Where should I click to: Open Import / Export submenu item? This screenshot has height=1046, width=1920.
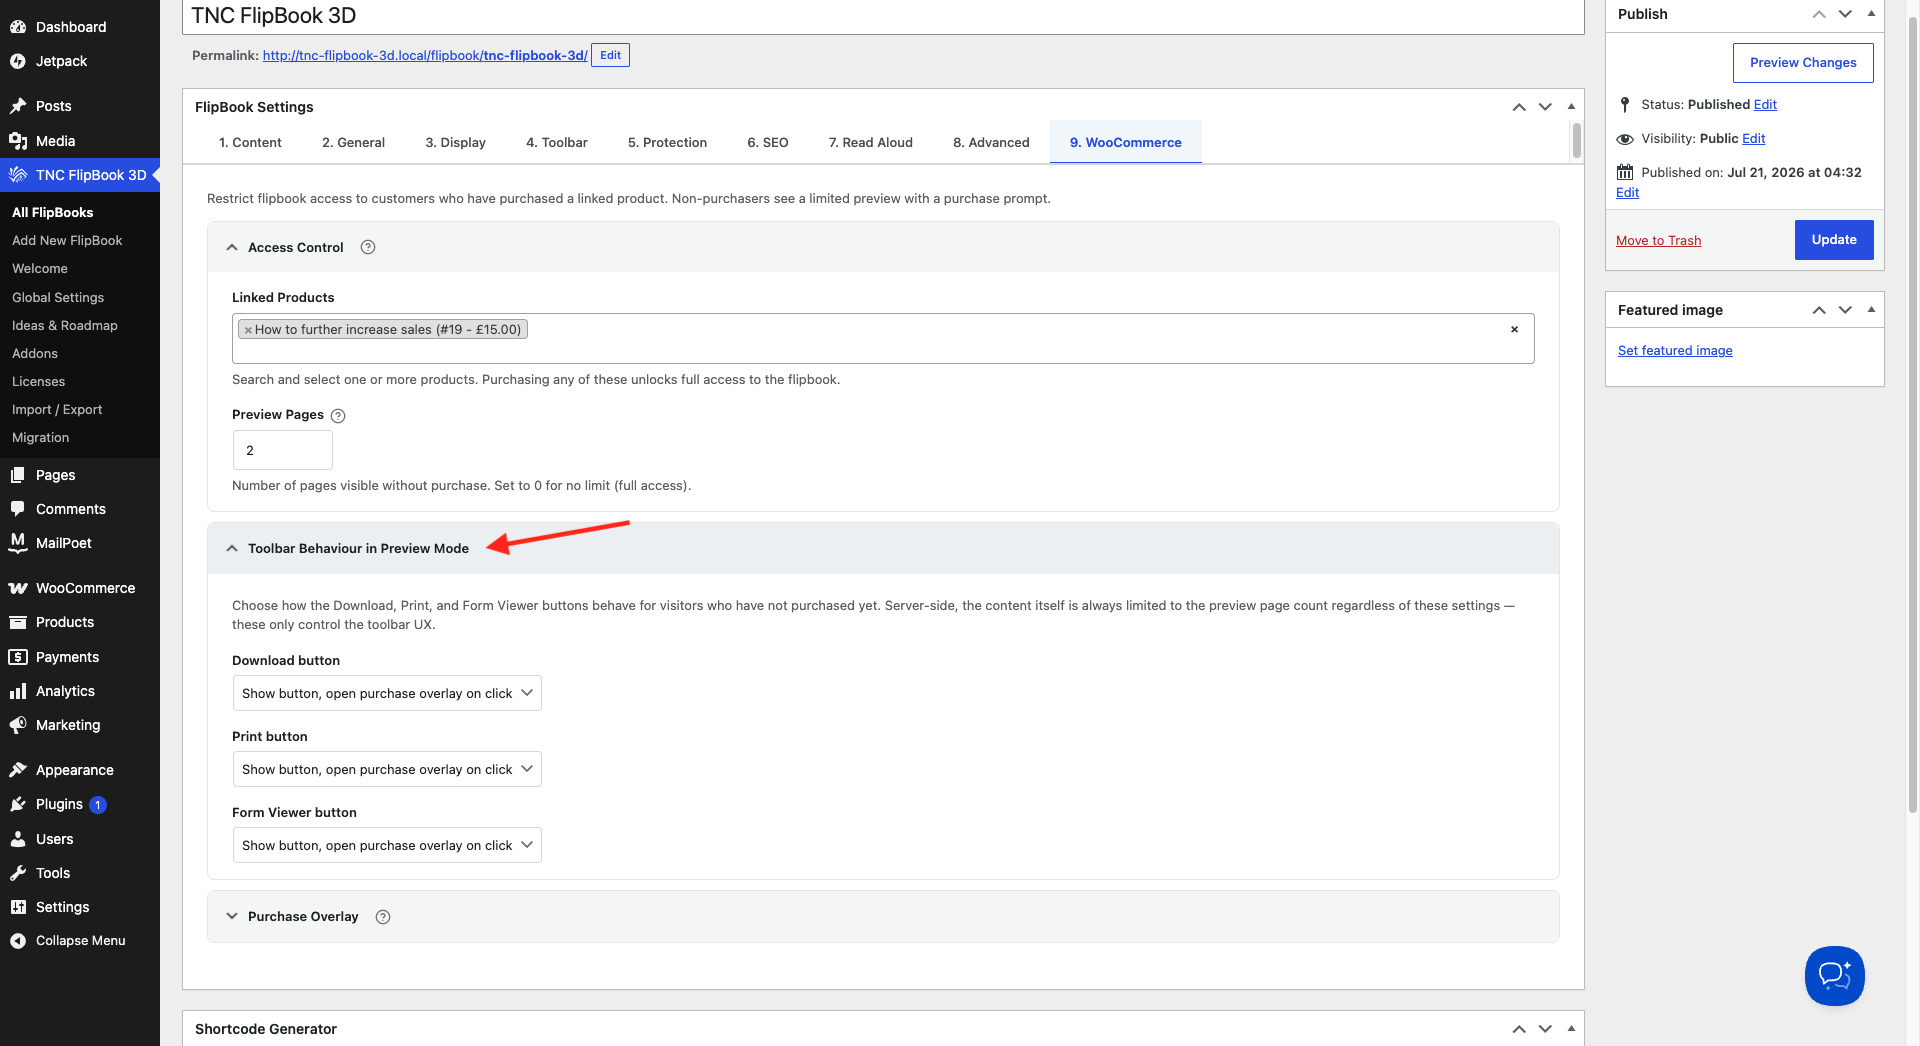tap(57, 410)
